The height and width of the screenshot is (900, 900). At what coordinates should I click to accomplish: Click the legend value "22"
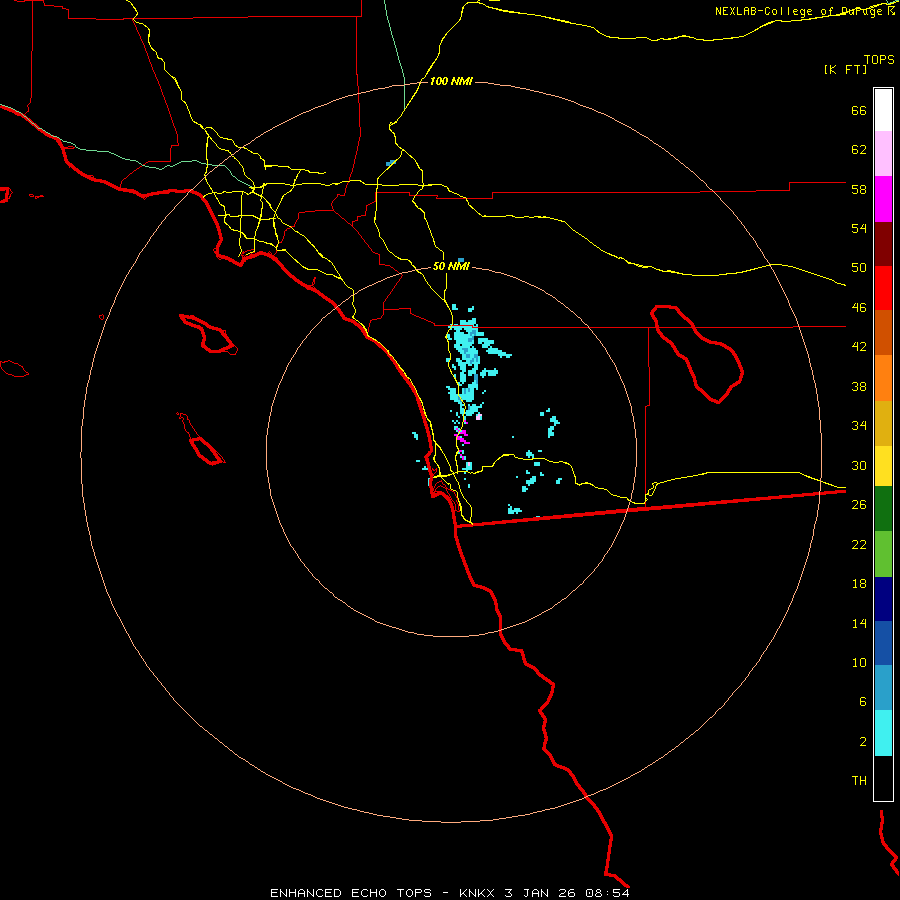pyautogui.click(x=859, y=544)
